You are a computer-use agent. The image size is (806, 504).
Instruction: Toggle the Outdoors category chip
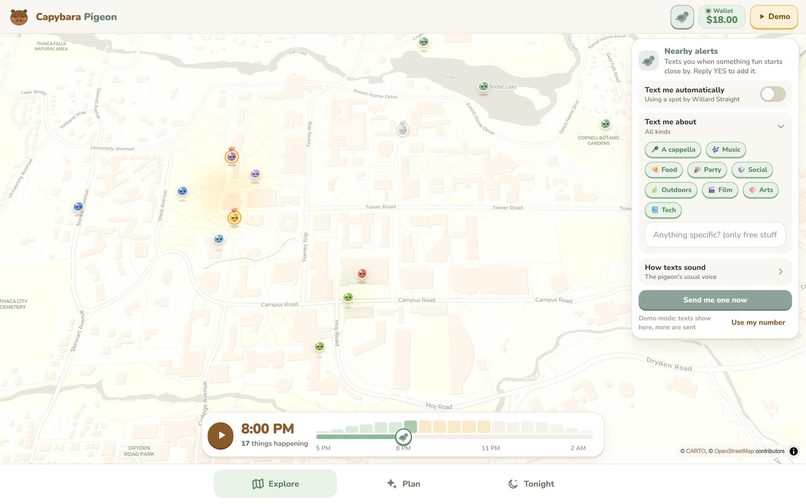point(671,190)
